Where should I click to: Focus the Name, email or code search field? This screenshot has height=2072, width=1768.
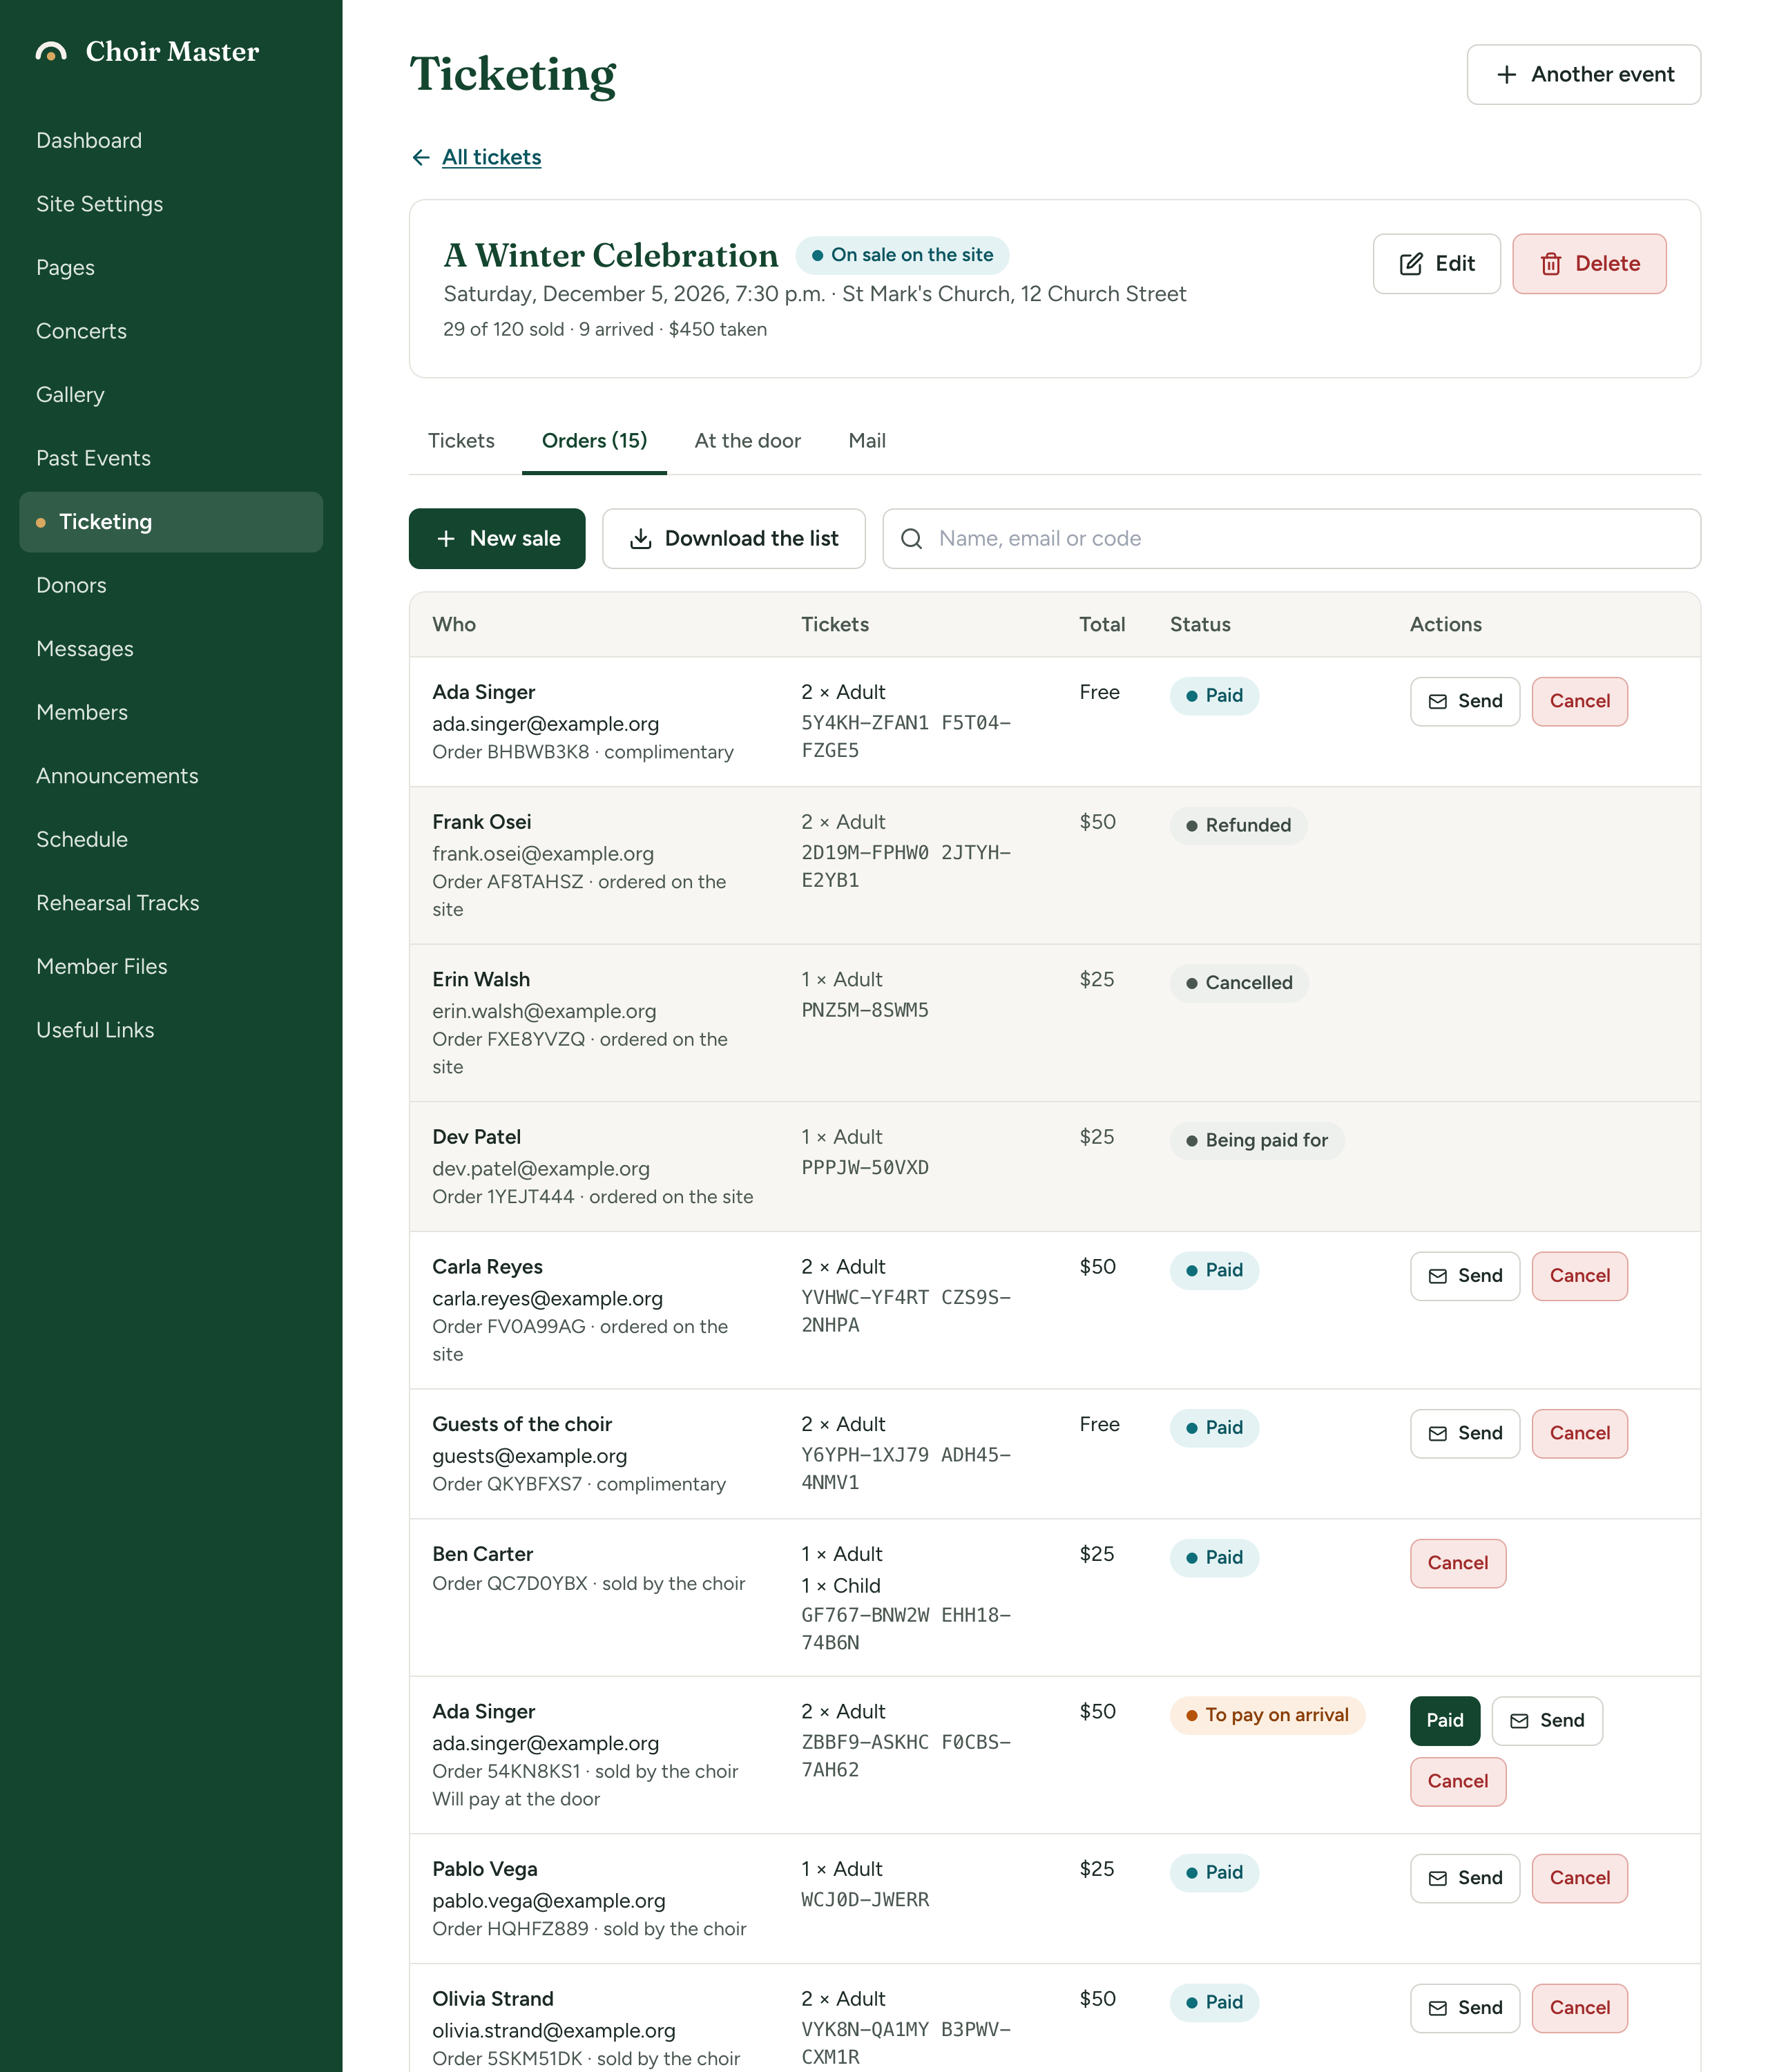[x=1291, y=539]
